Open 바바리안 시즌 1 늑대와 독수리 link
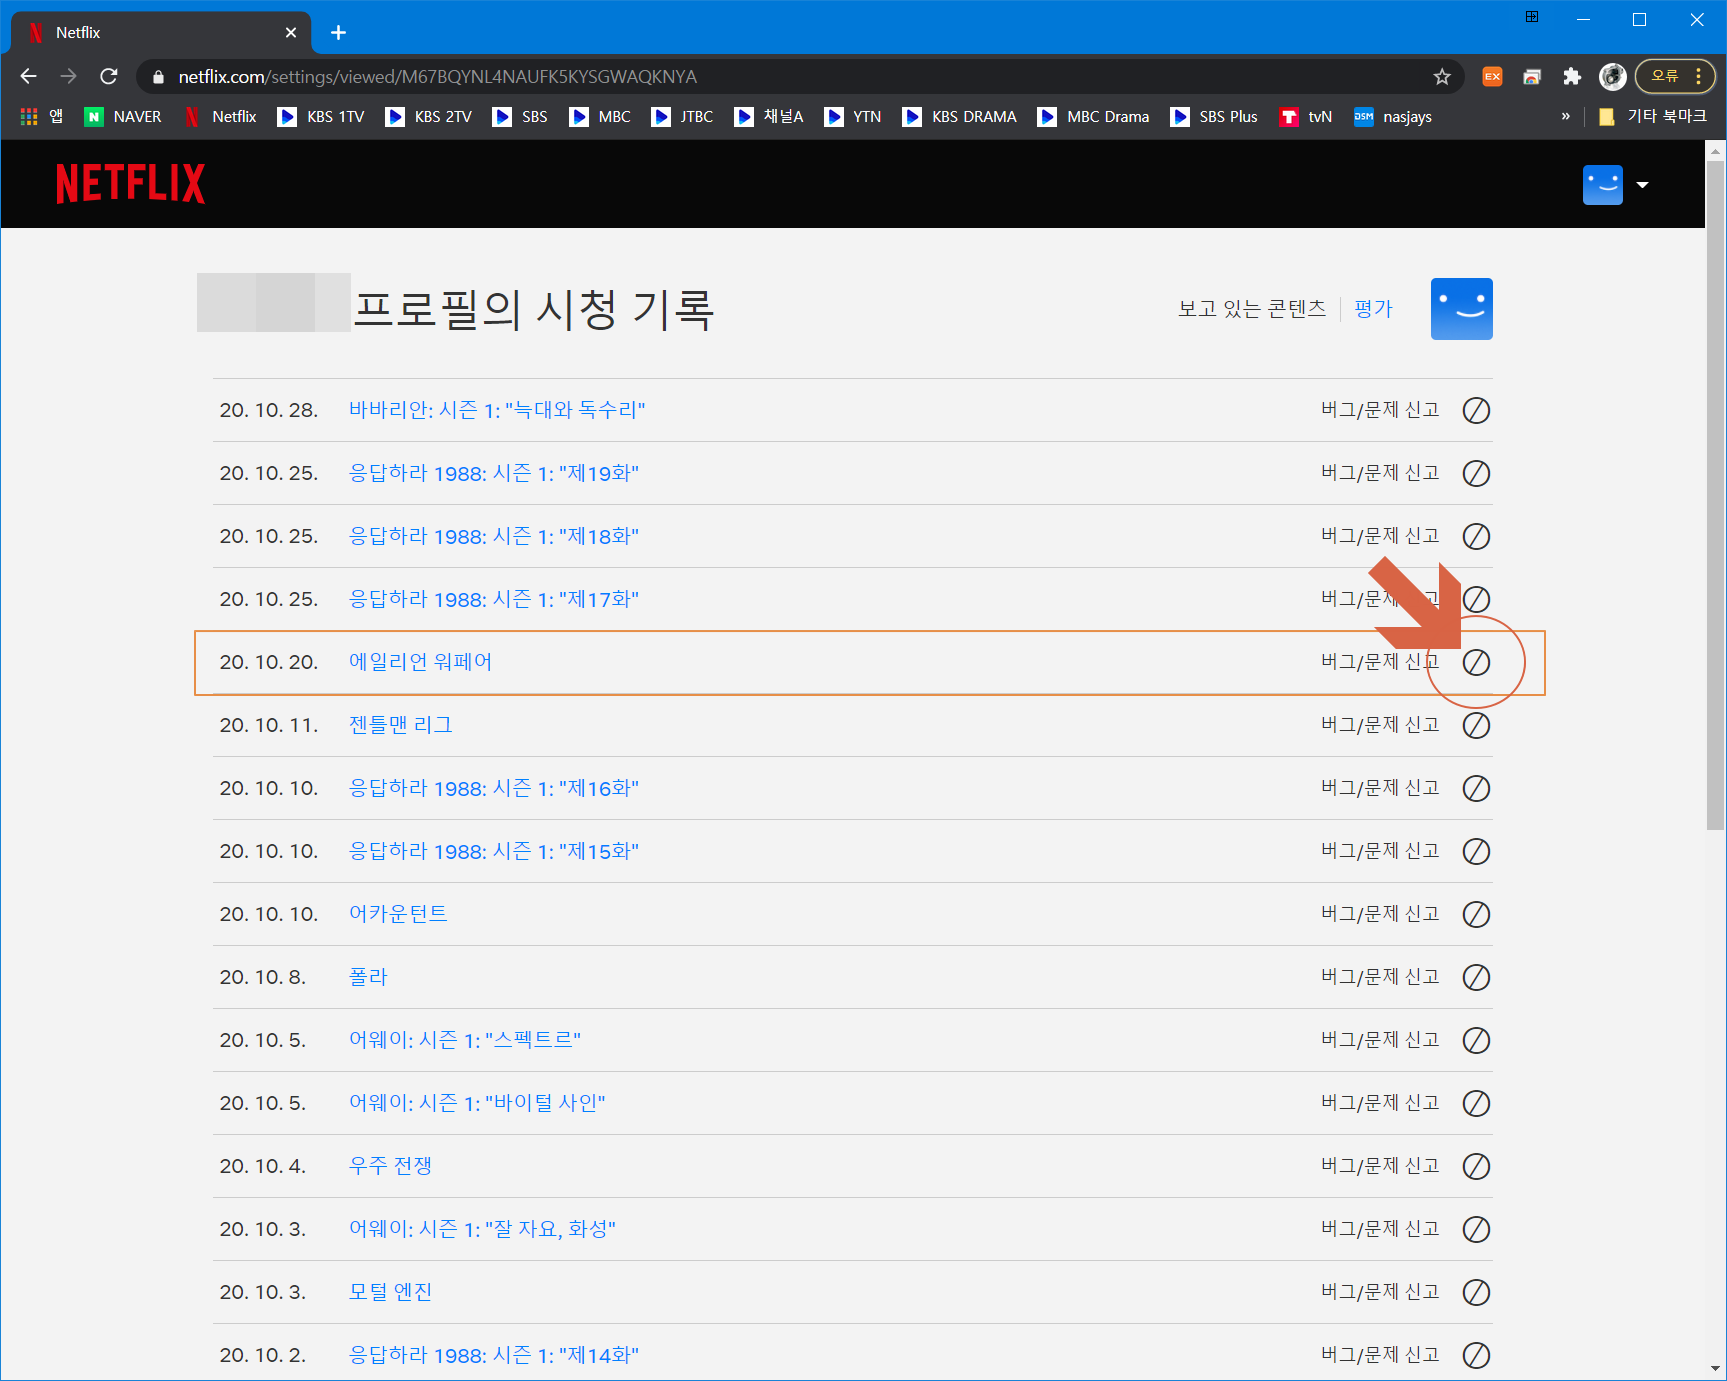 pyautogui.click(x=497, y=410)
